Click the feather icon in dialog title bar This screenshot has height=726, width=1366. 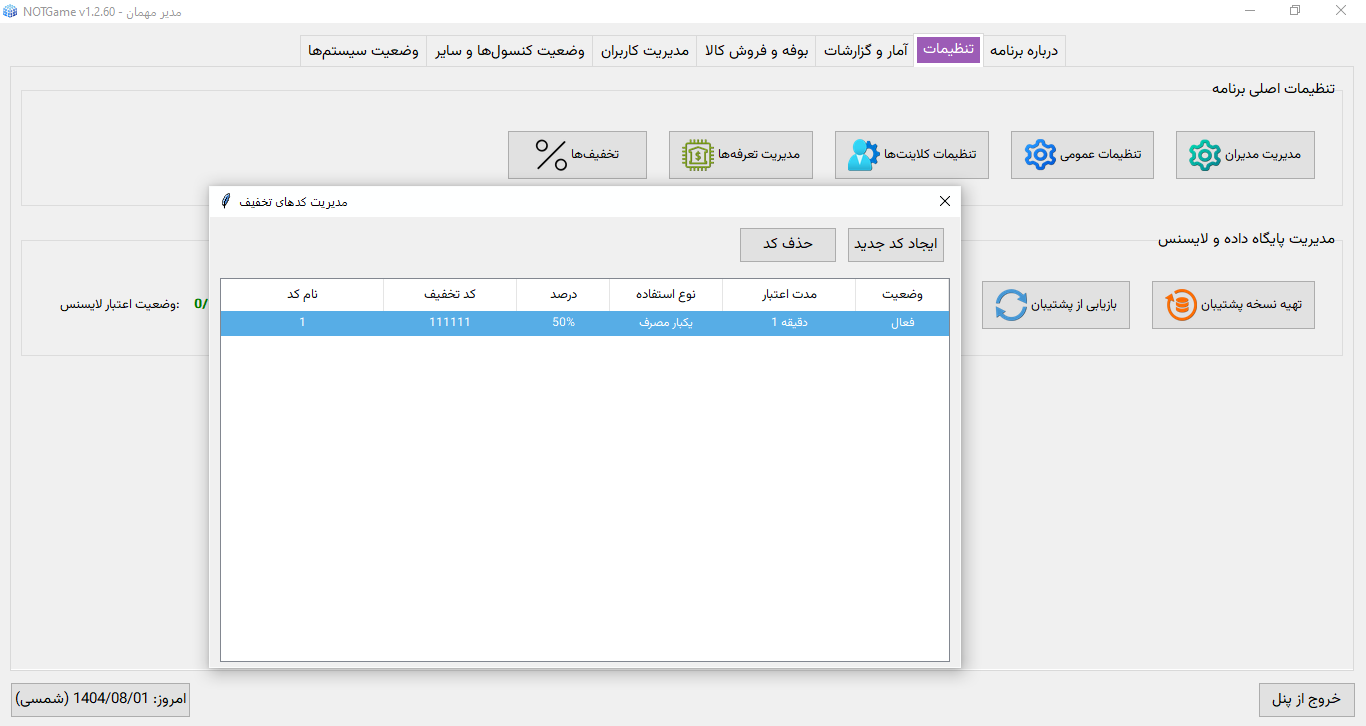(x=227, y=201)
